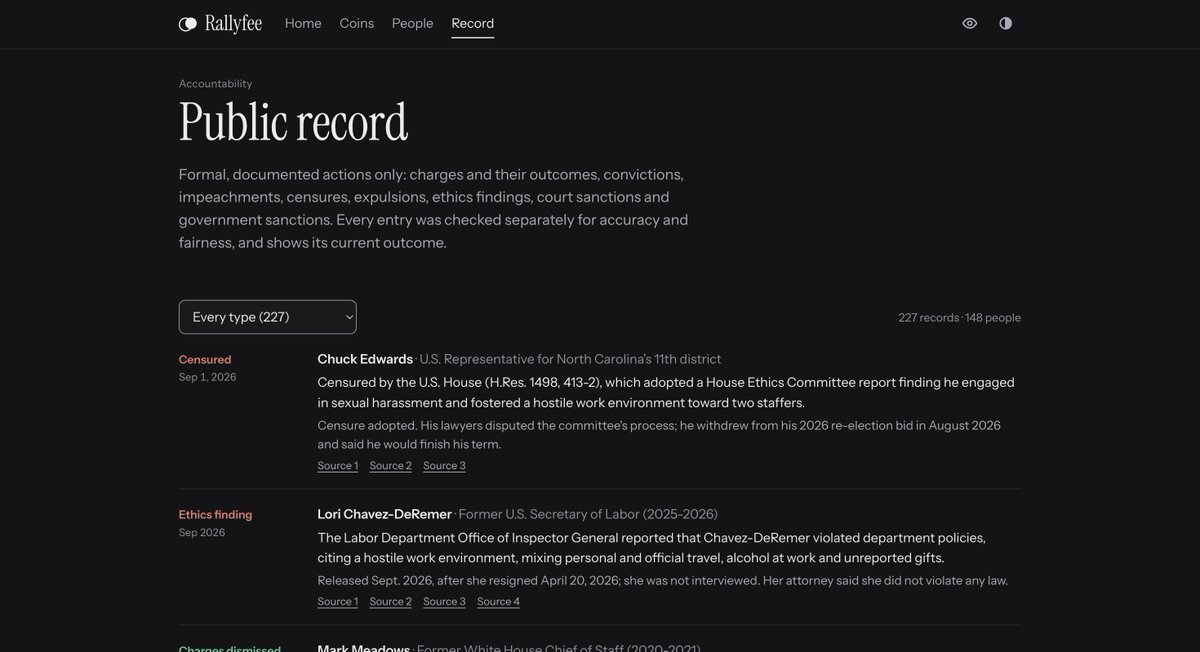Viewport: 1200px width, 652px height.
Task: Click "U.S. Representative for North Carolina's 11th district"
Action: pyautogui.click(x=570, y=359)
